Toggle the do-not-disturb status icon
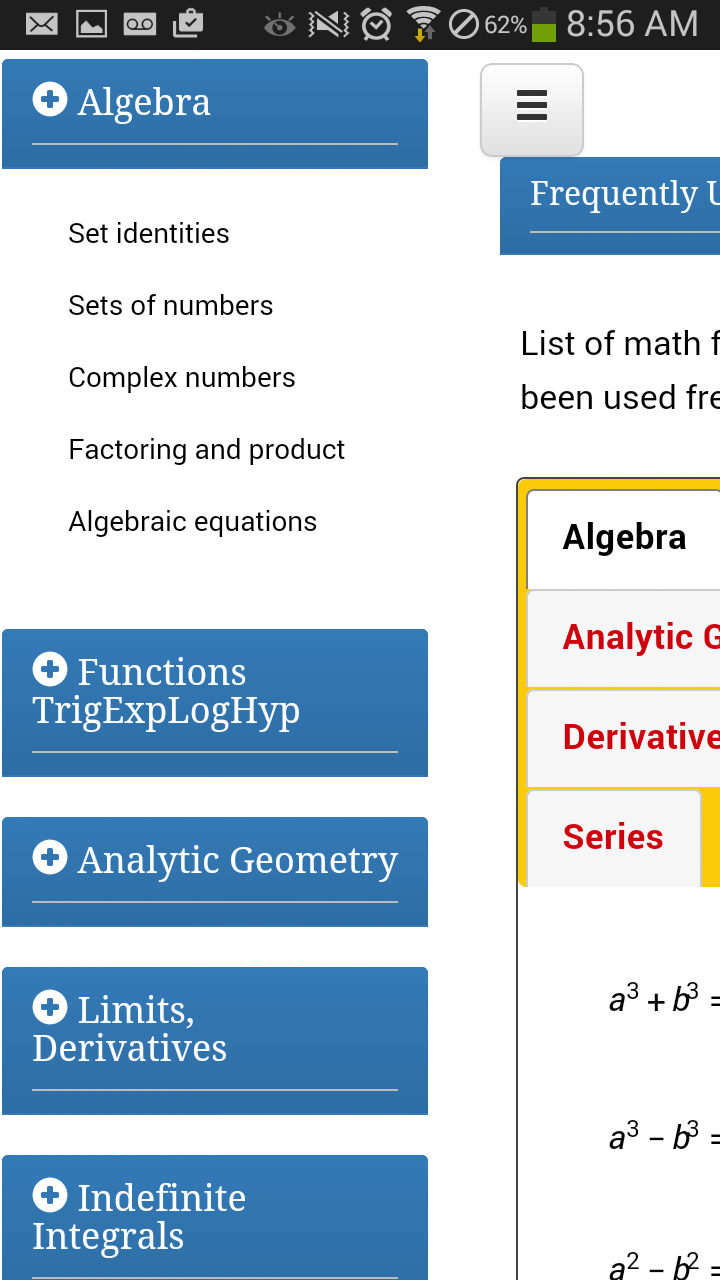The width and height of the screenshot is (720, 1280). point(463,24)
